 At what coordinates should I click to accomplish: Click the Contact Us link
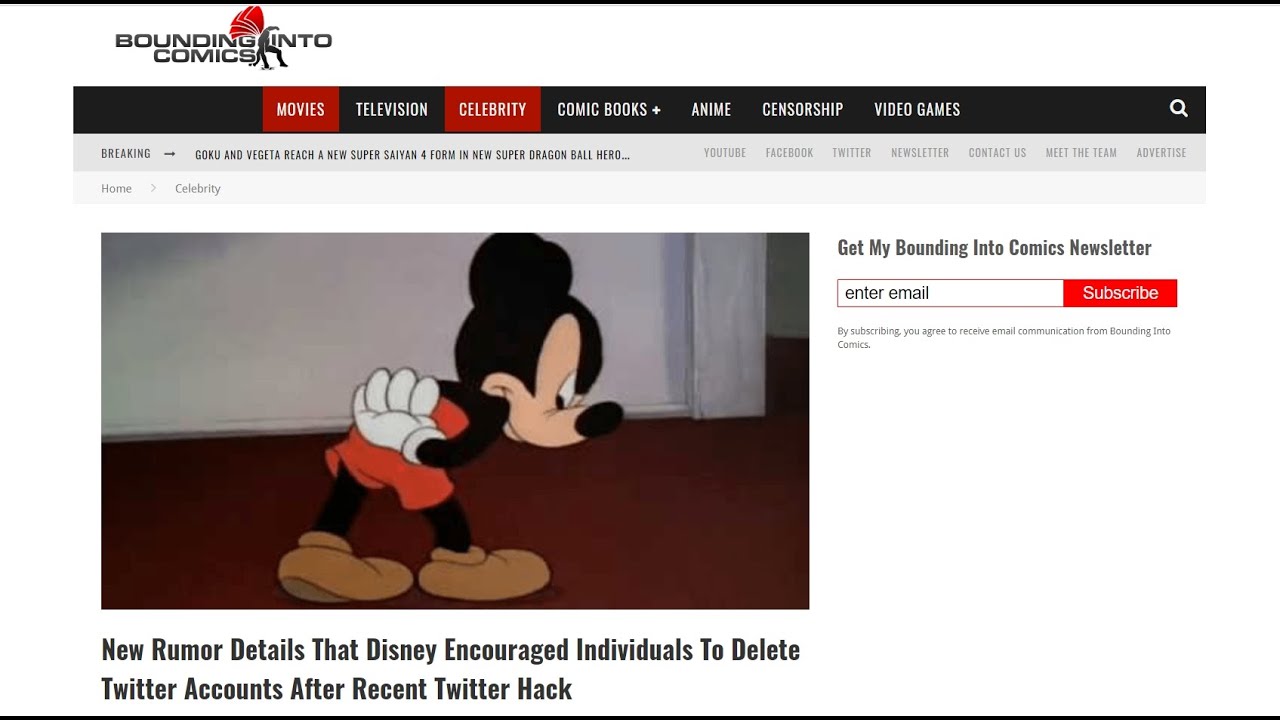click(997, 153)
